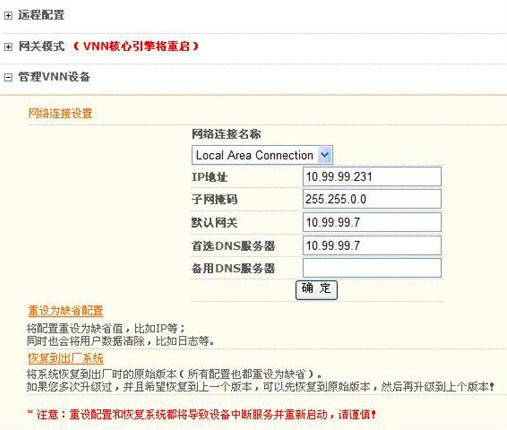Open the Local Area Connection dropdown arrow
The width and height of the screenshot is (507, 430).
tap(325, 155)
